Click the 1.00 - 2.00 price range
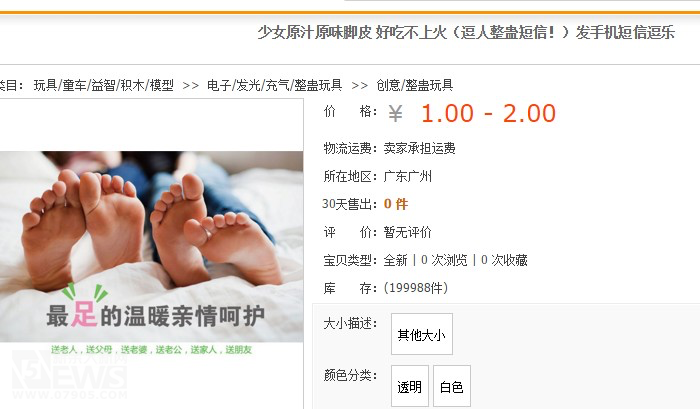This screenshot has width=700, height=409. [488, 113]
